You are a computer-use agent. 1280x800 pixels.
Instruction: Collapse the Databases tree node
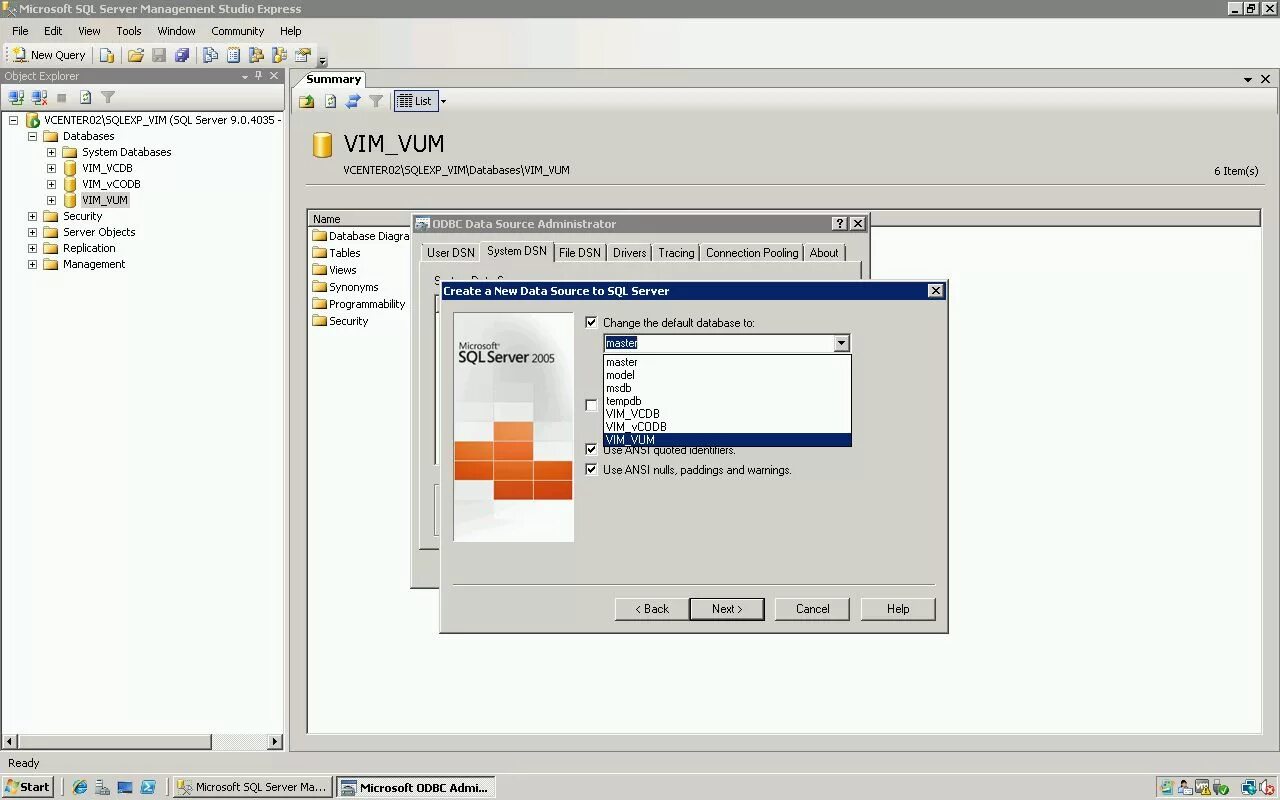tap(32, 136)
